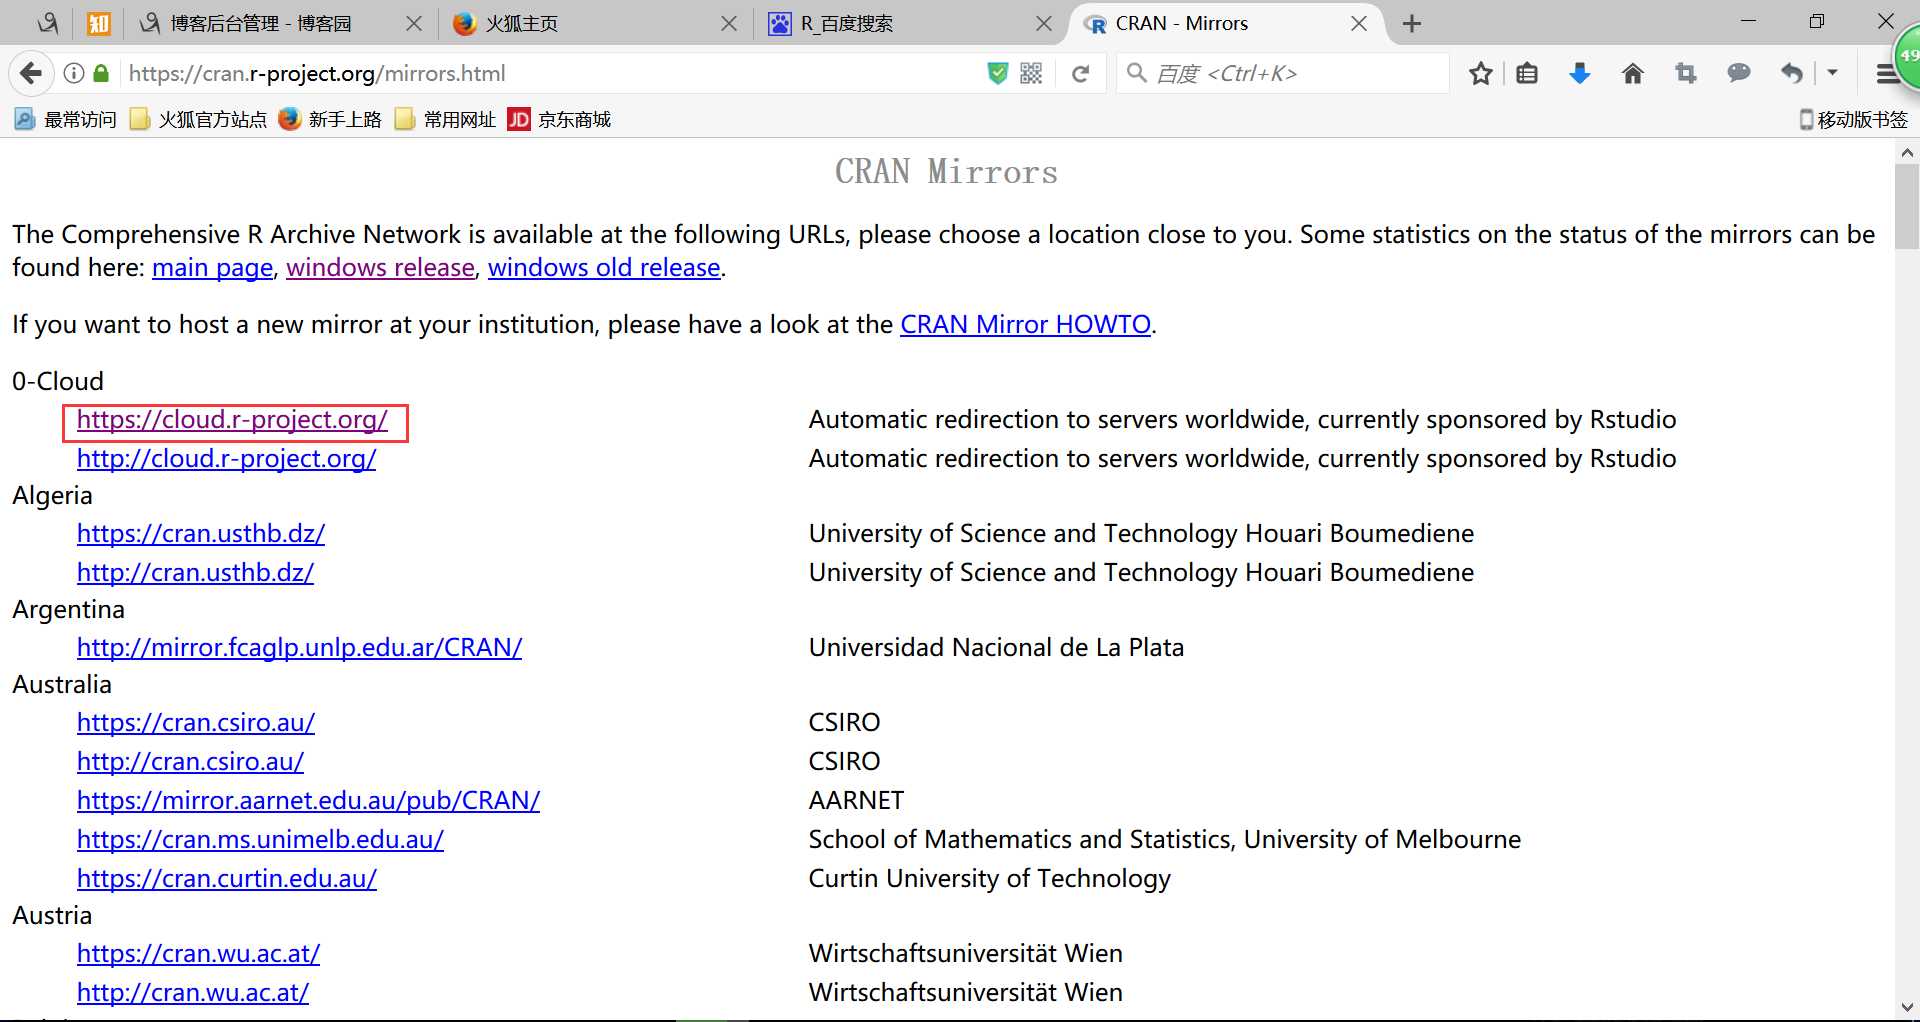1920x1022 pixels.
Task: Open https://cran.wu.ac.at/ Austria mirror
Action: click(x=198, y=954)
